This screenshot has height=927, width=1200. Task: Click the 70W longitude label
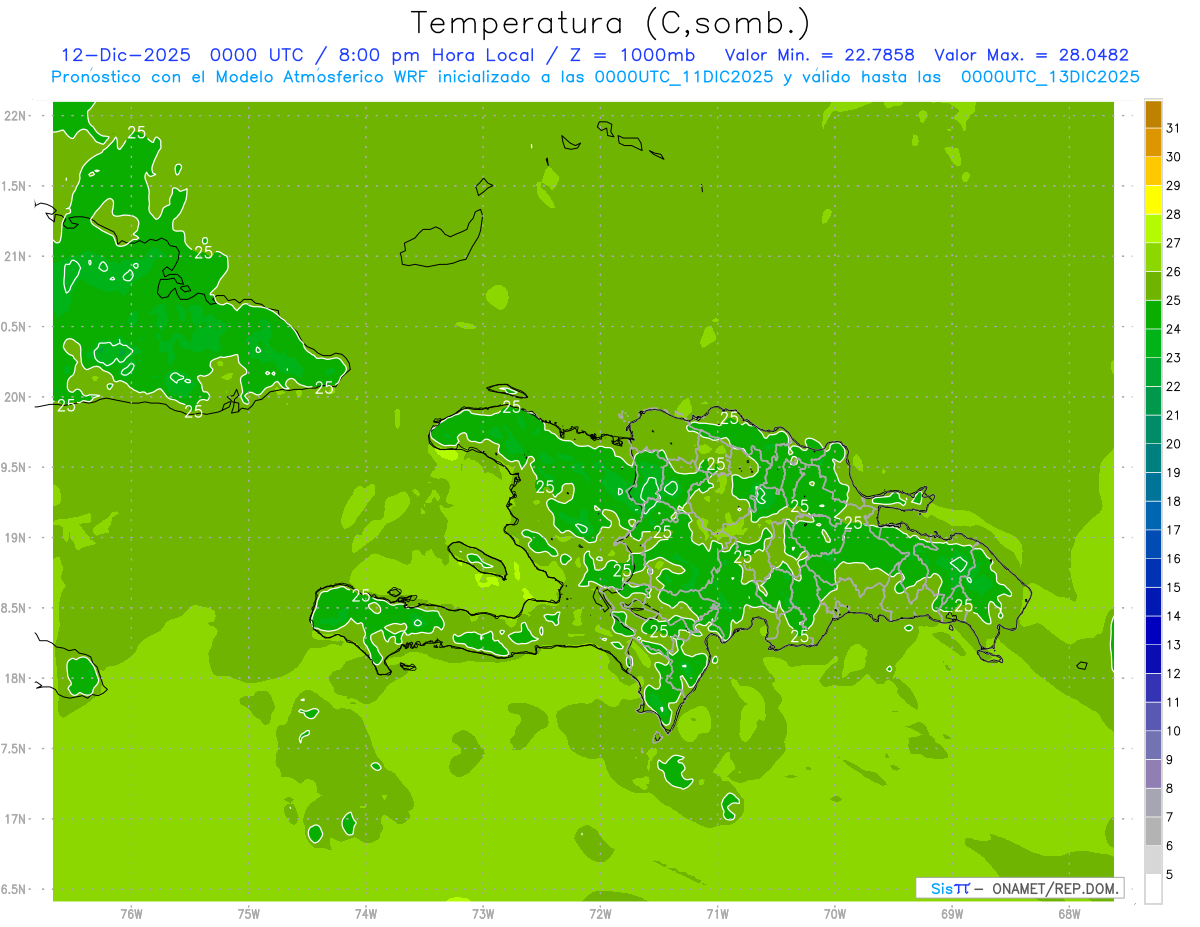point(835,913)
